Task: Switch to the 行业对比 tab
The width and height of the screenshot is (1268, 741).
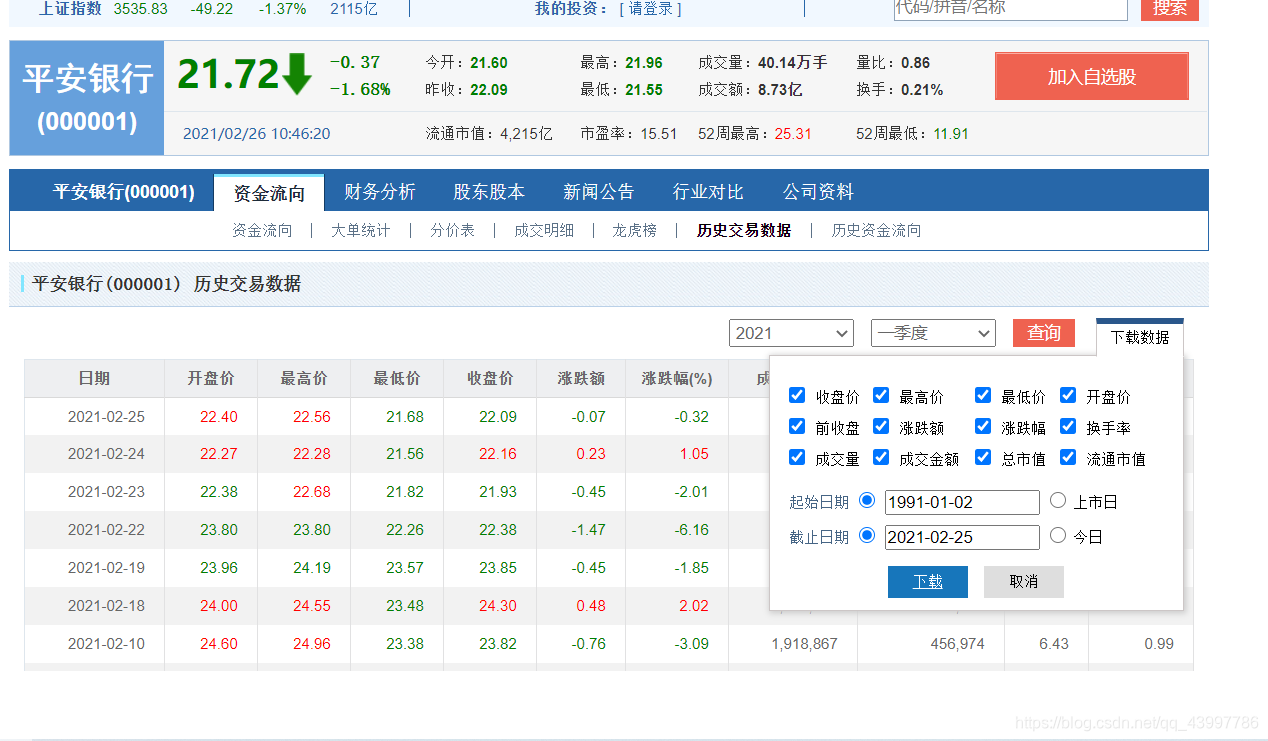Action: pos(708,191)
